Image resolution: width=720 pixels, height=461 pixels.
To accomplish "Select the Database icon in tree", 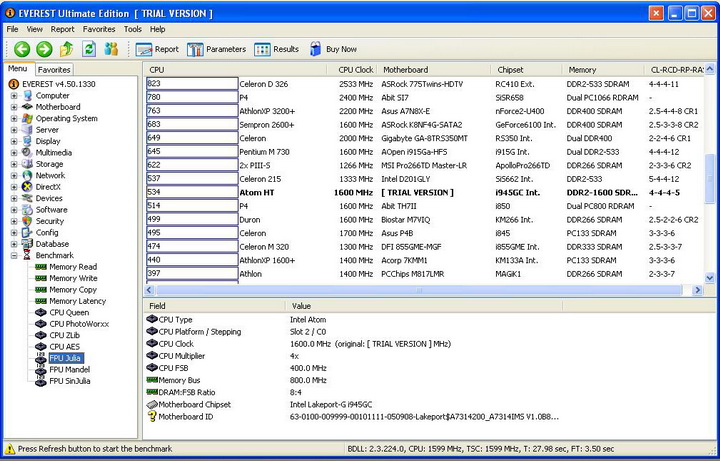I will tap(28, 244).
